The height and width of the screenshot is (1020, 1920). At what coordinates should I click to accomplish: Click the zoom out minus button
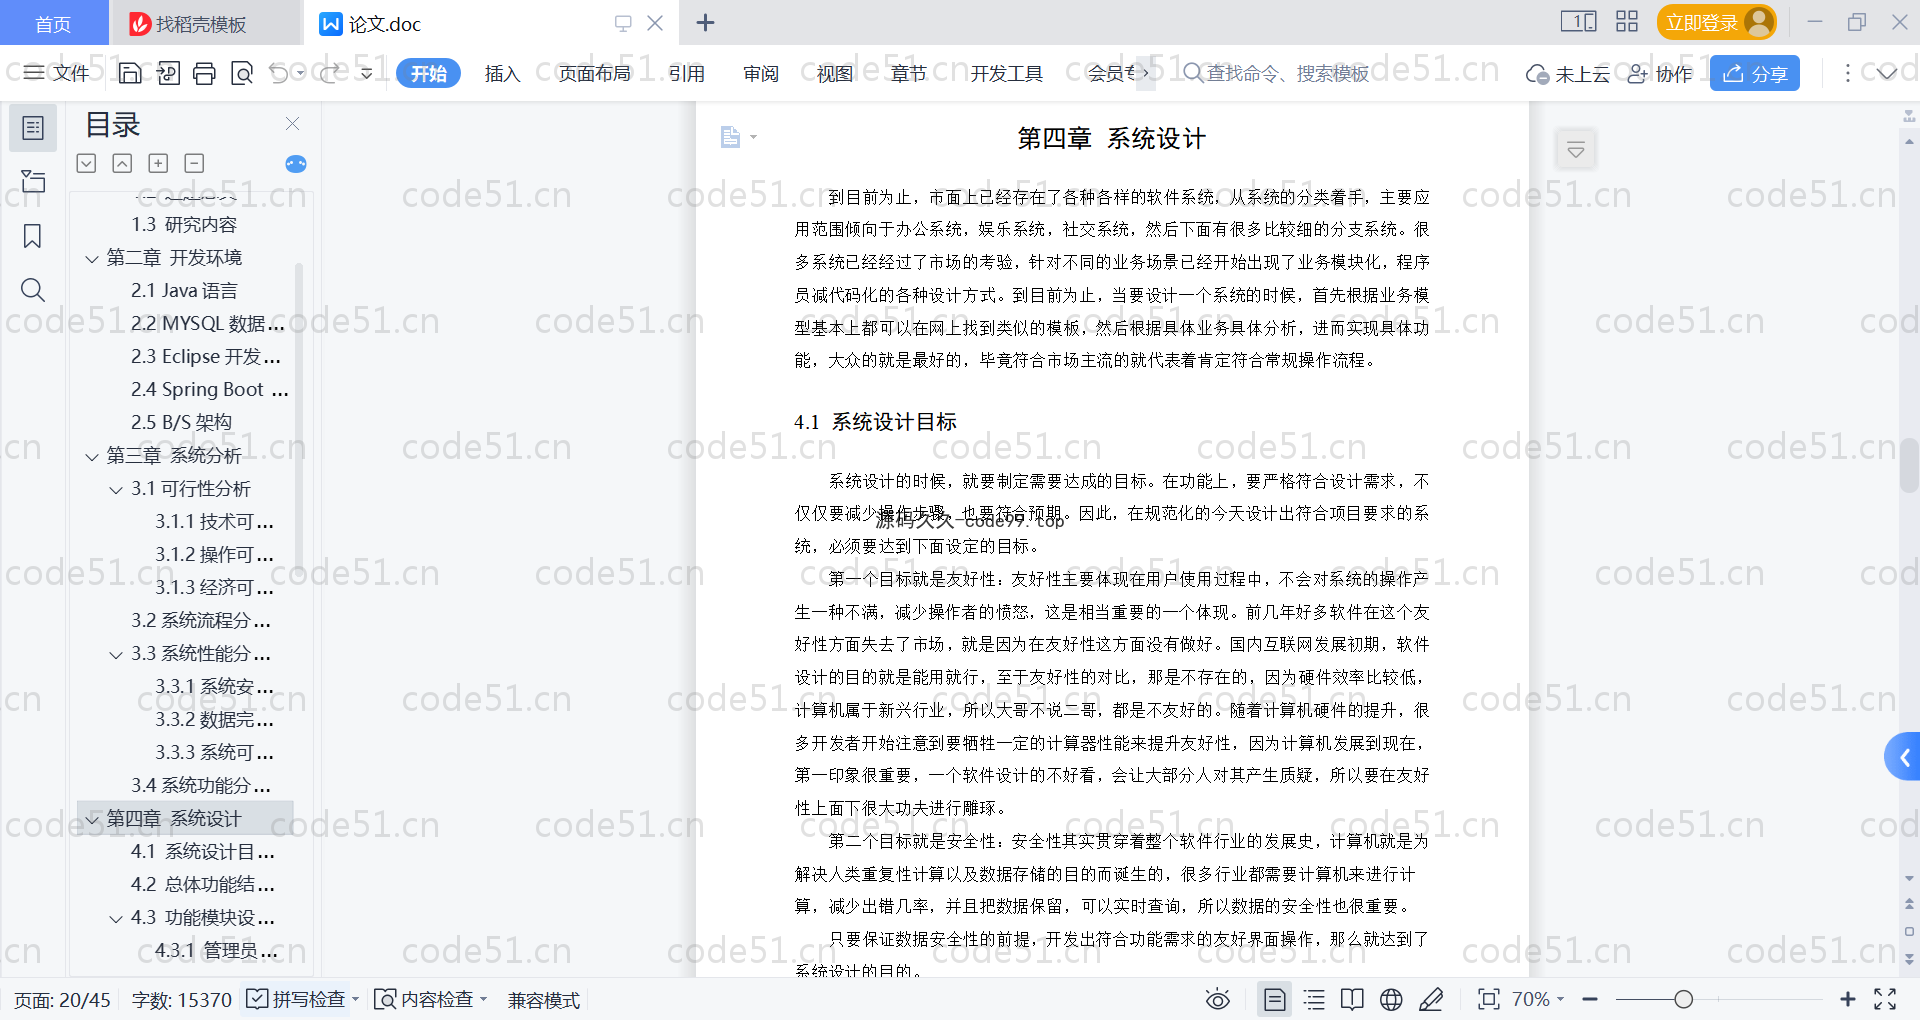click(x=1590, y=999)
